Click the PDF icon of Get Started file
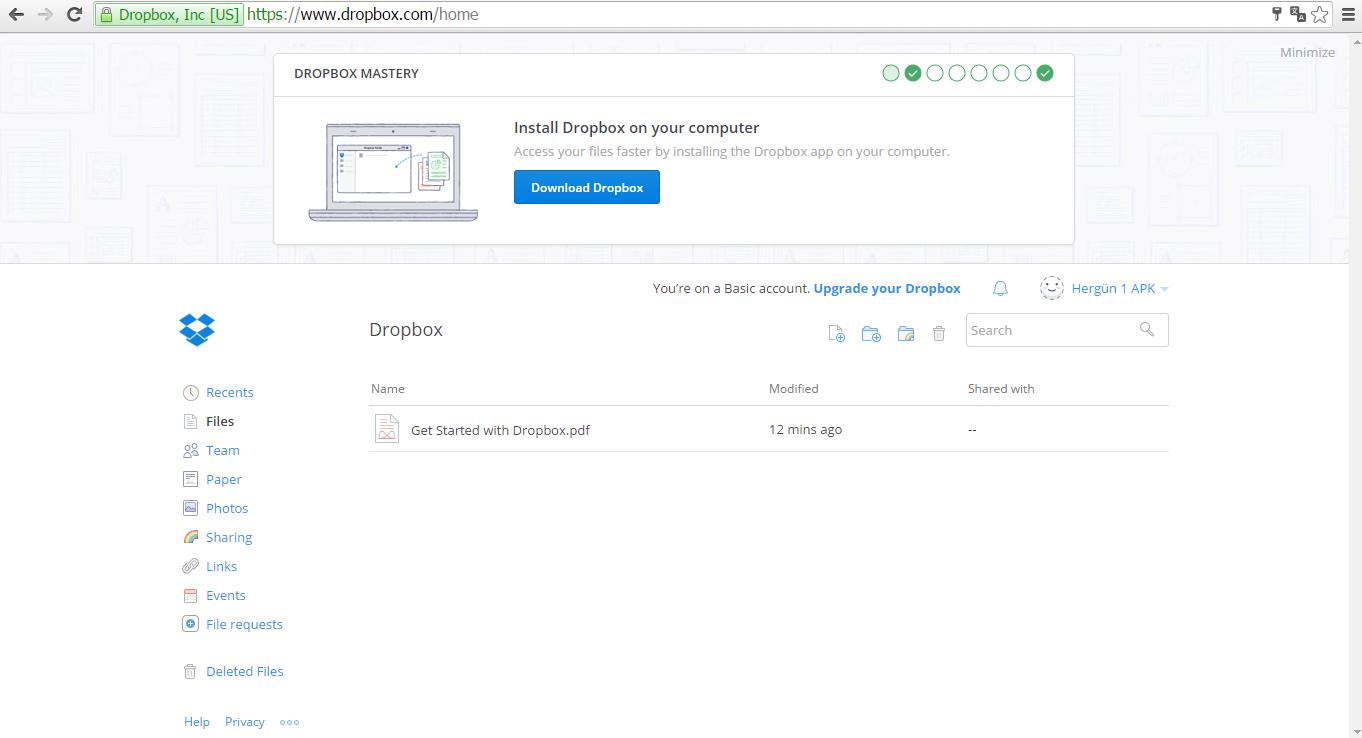 coord(387,429)
